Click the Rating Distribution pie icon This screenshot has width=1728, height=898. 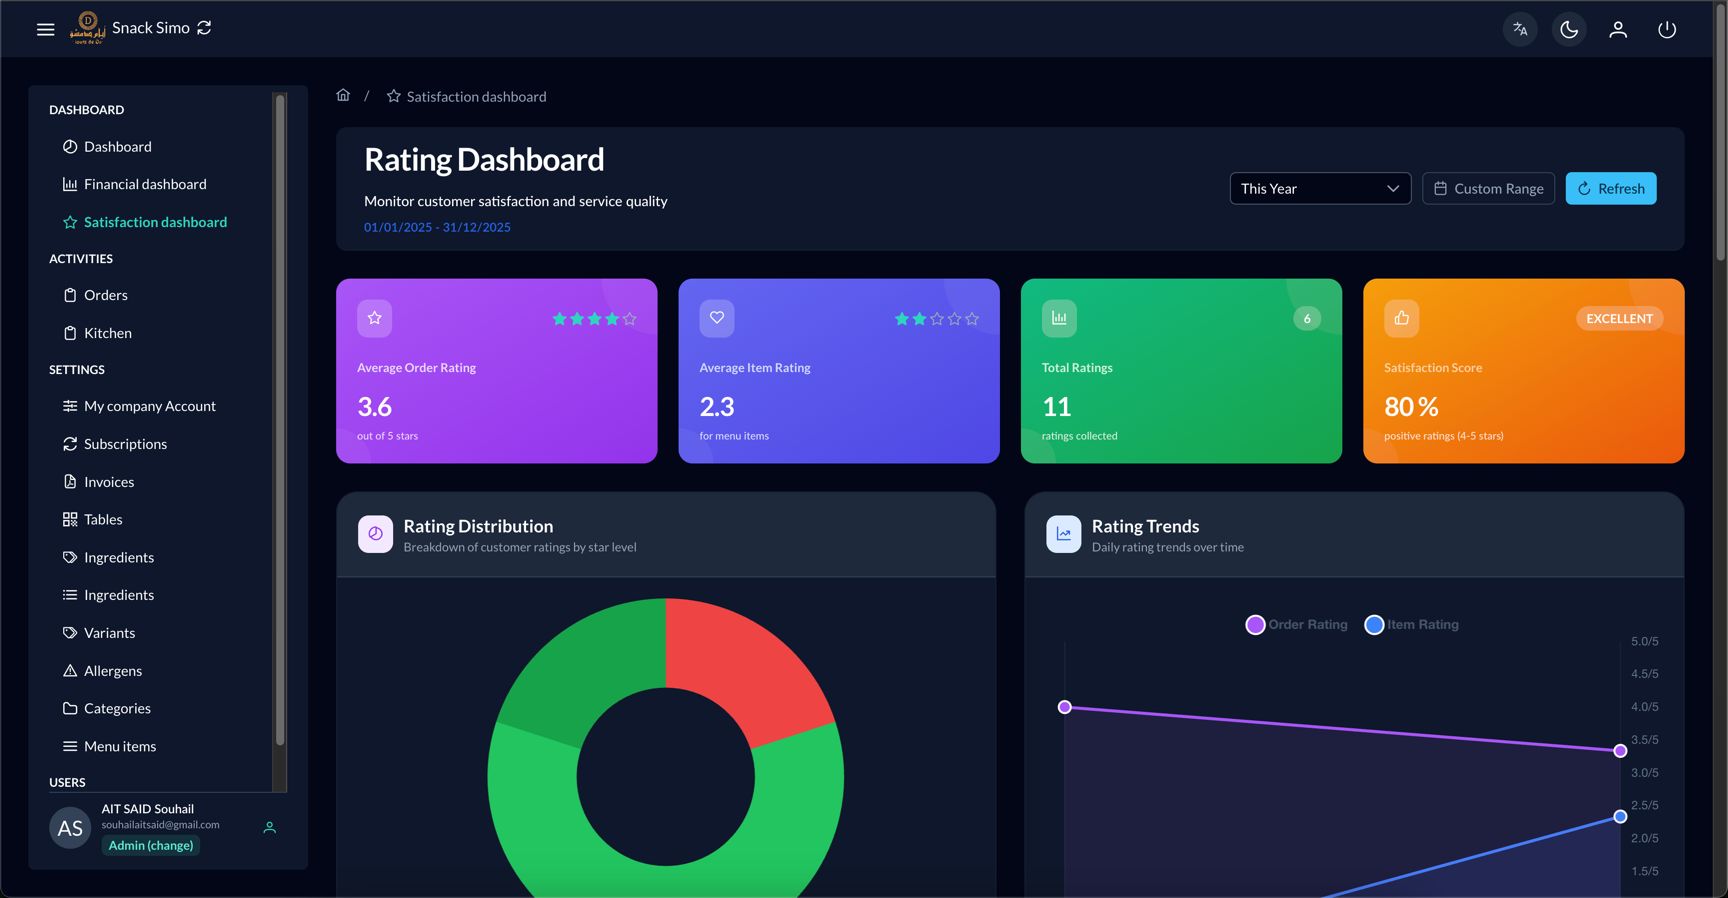tap(375, 534)
